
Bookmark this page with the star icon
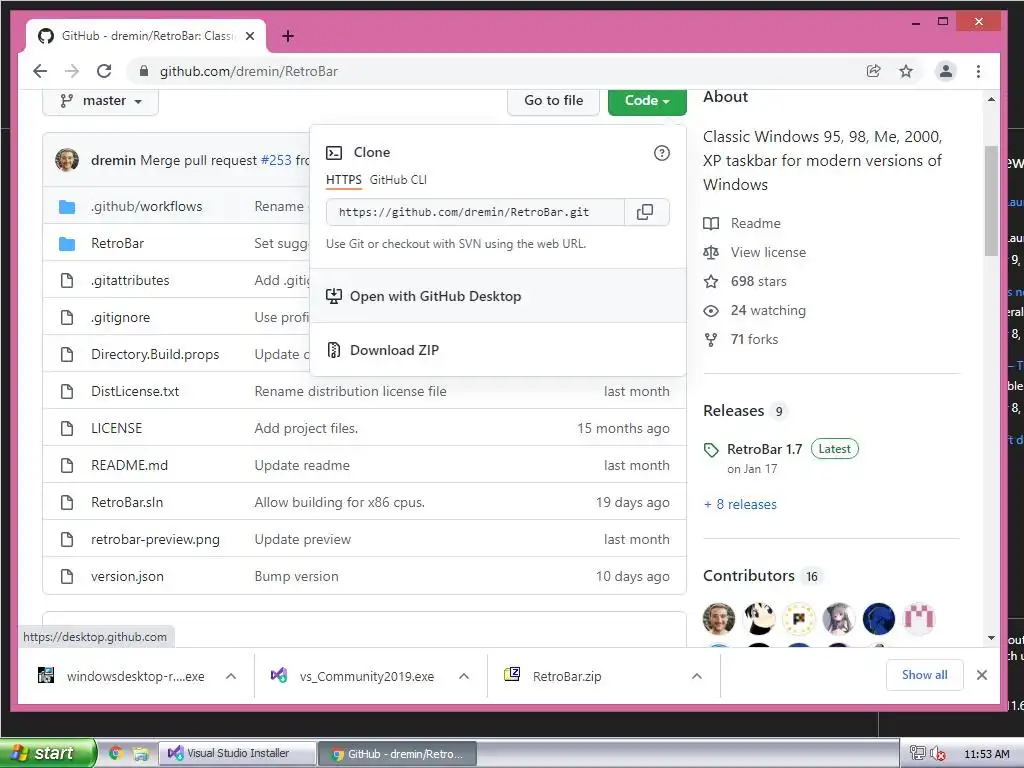(906, 71)
